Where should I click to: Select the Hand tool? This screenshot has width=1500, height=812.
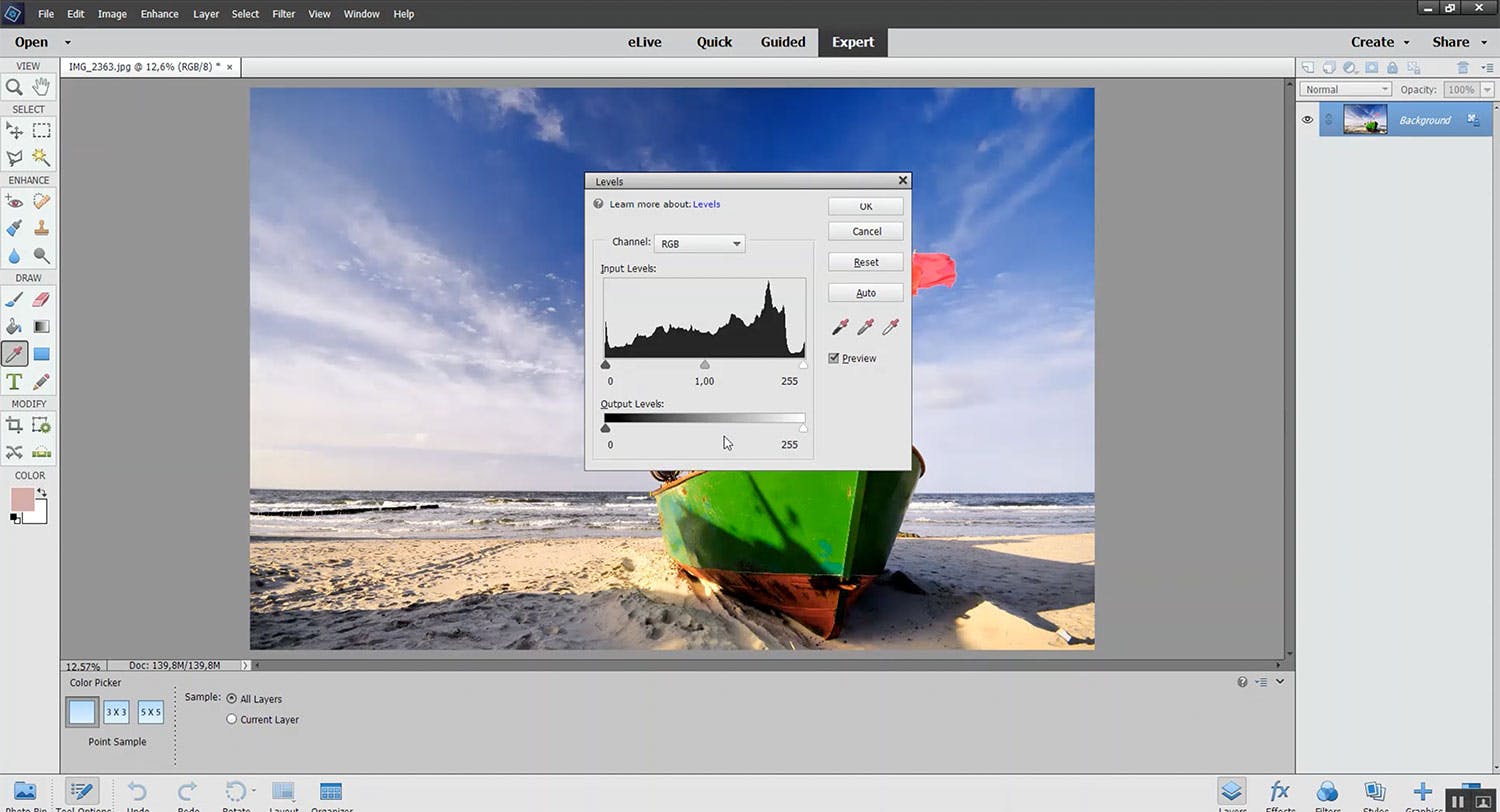tap(41, 88)
